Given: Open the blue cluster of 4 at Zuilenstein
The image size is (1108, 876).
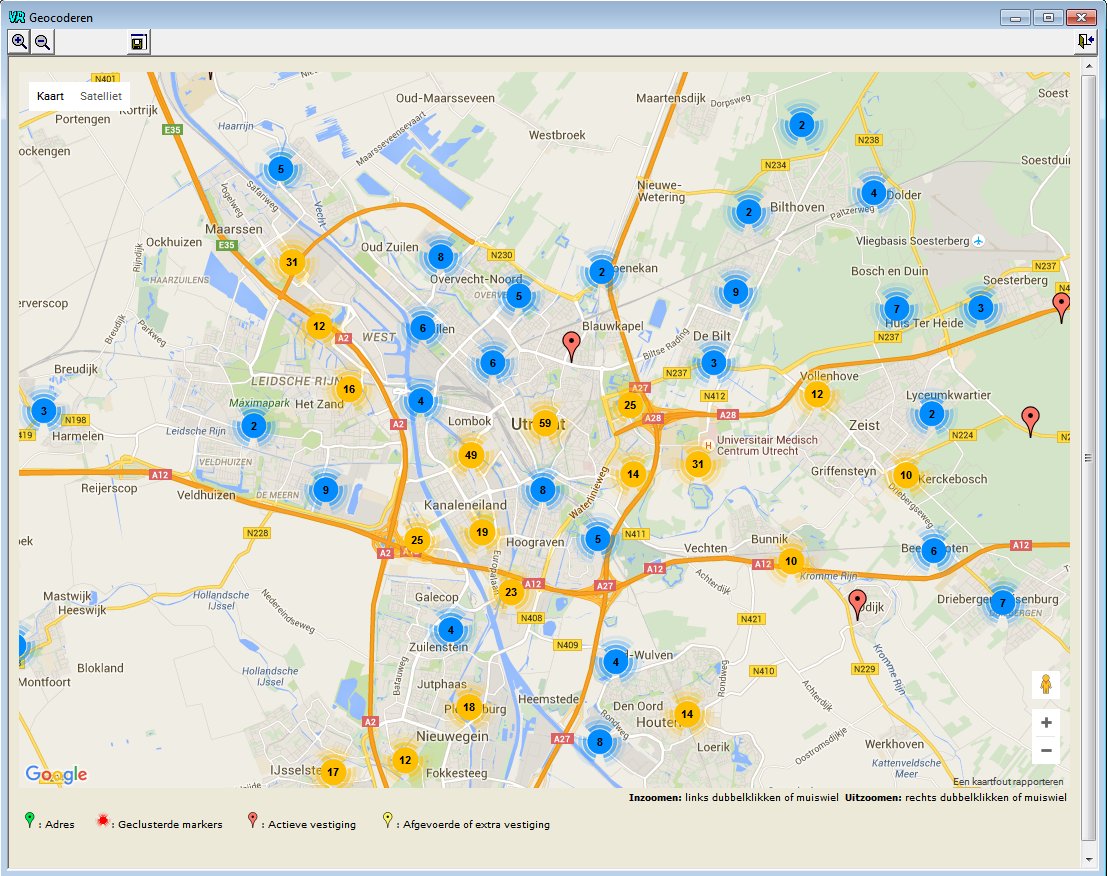Looking at the screenshot, I should point(451,629).
